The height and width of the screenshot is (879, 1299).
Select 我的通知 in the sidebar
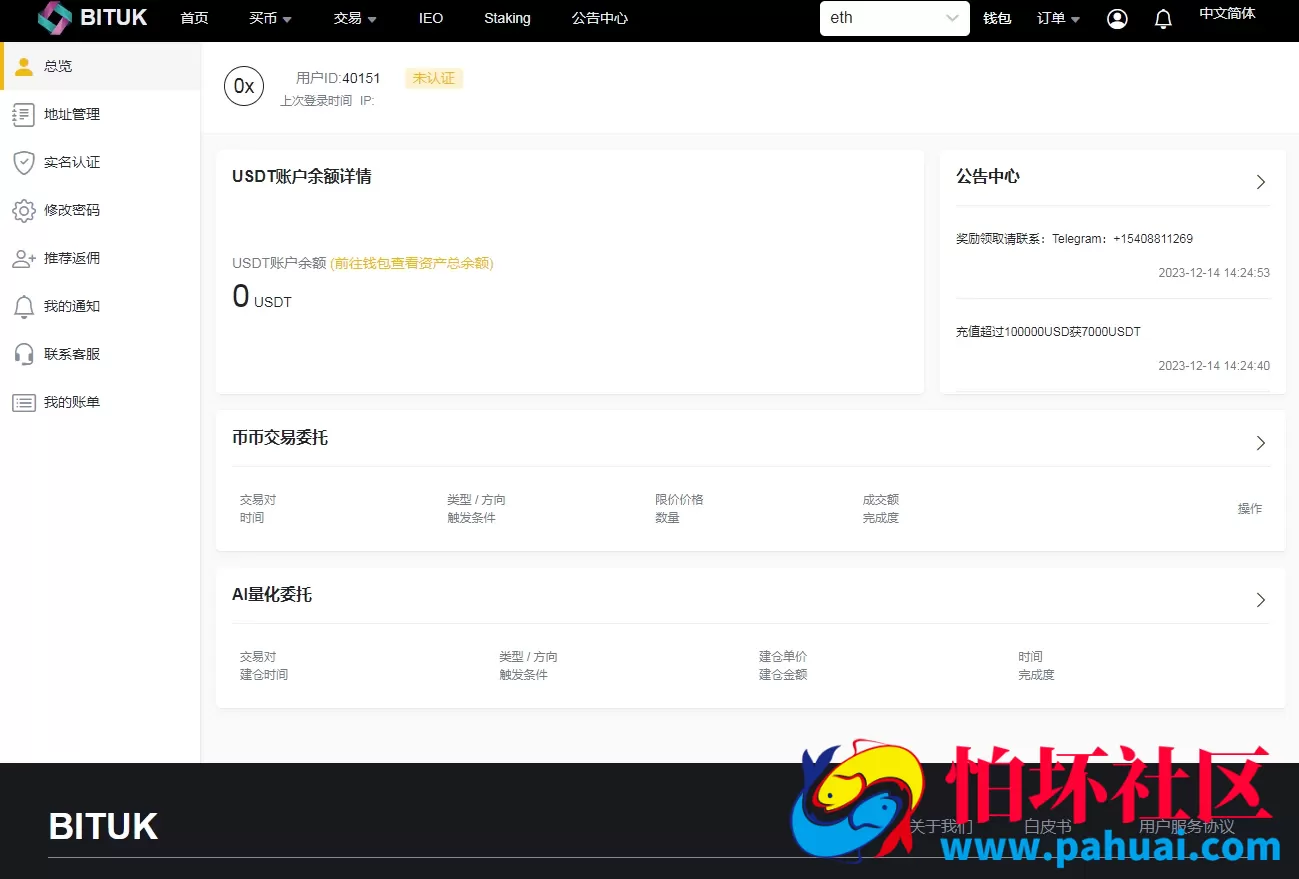100,306
